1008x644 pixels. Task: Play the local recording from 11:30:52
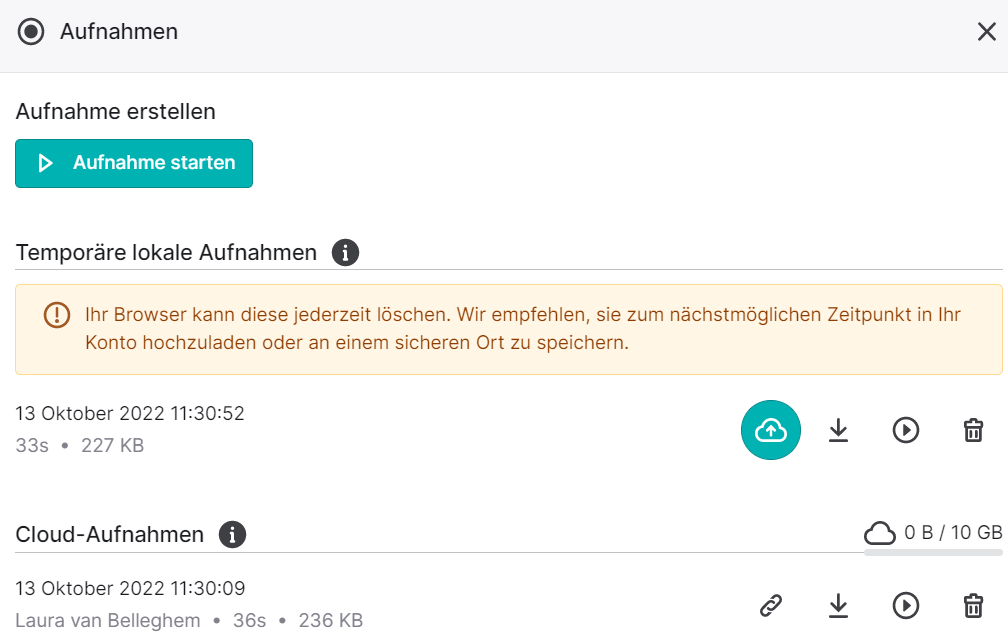pyautogui.click(x=906, y=430)
